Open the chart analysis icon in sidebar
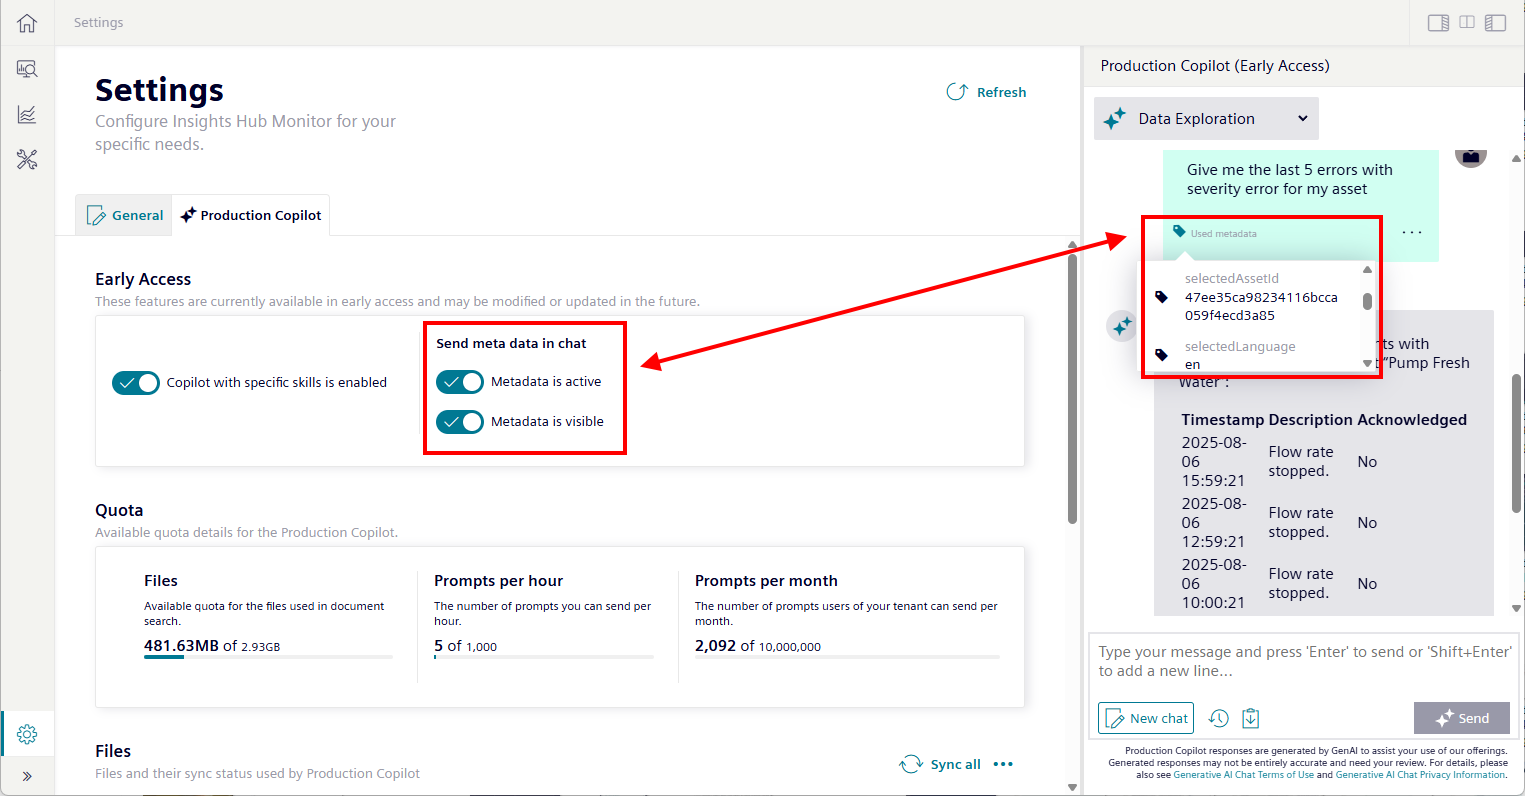 click(x=27, y=115)
